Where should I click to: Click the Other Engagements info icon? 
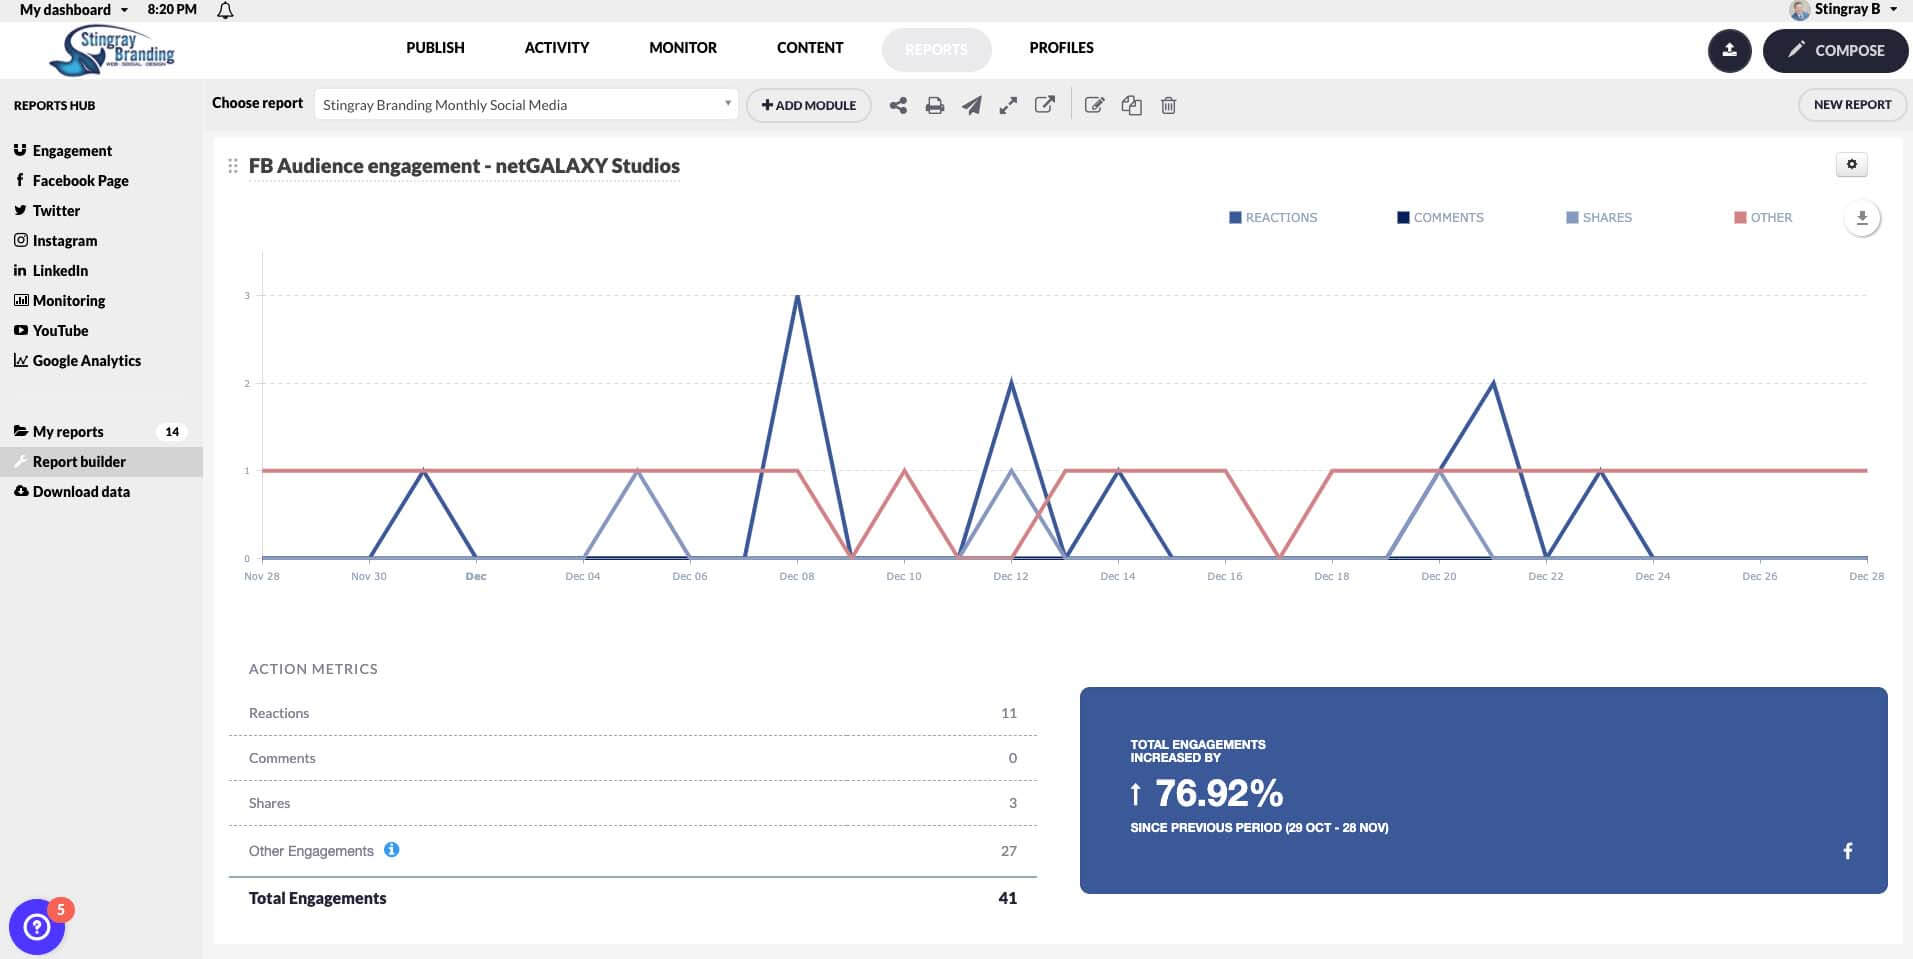392,850
